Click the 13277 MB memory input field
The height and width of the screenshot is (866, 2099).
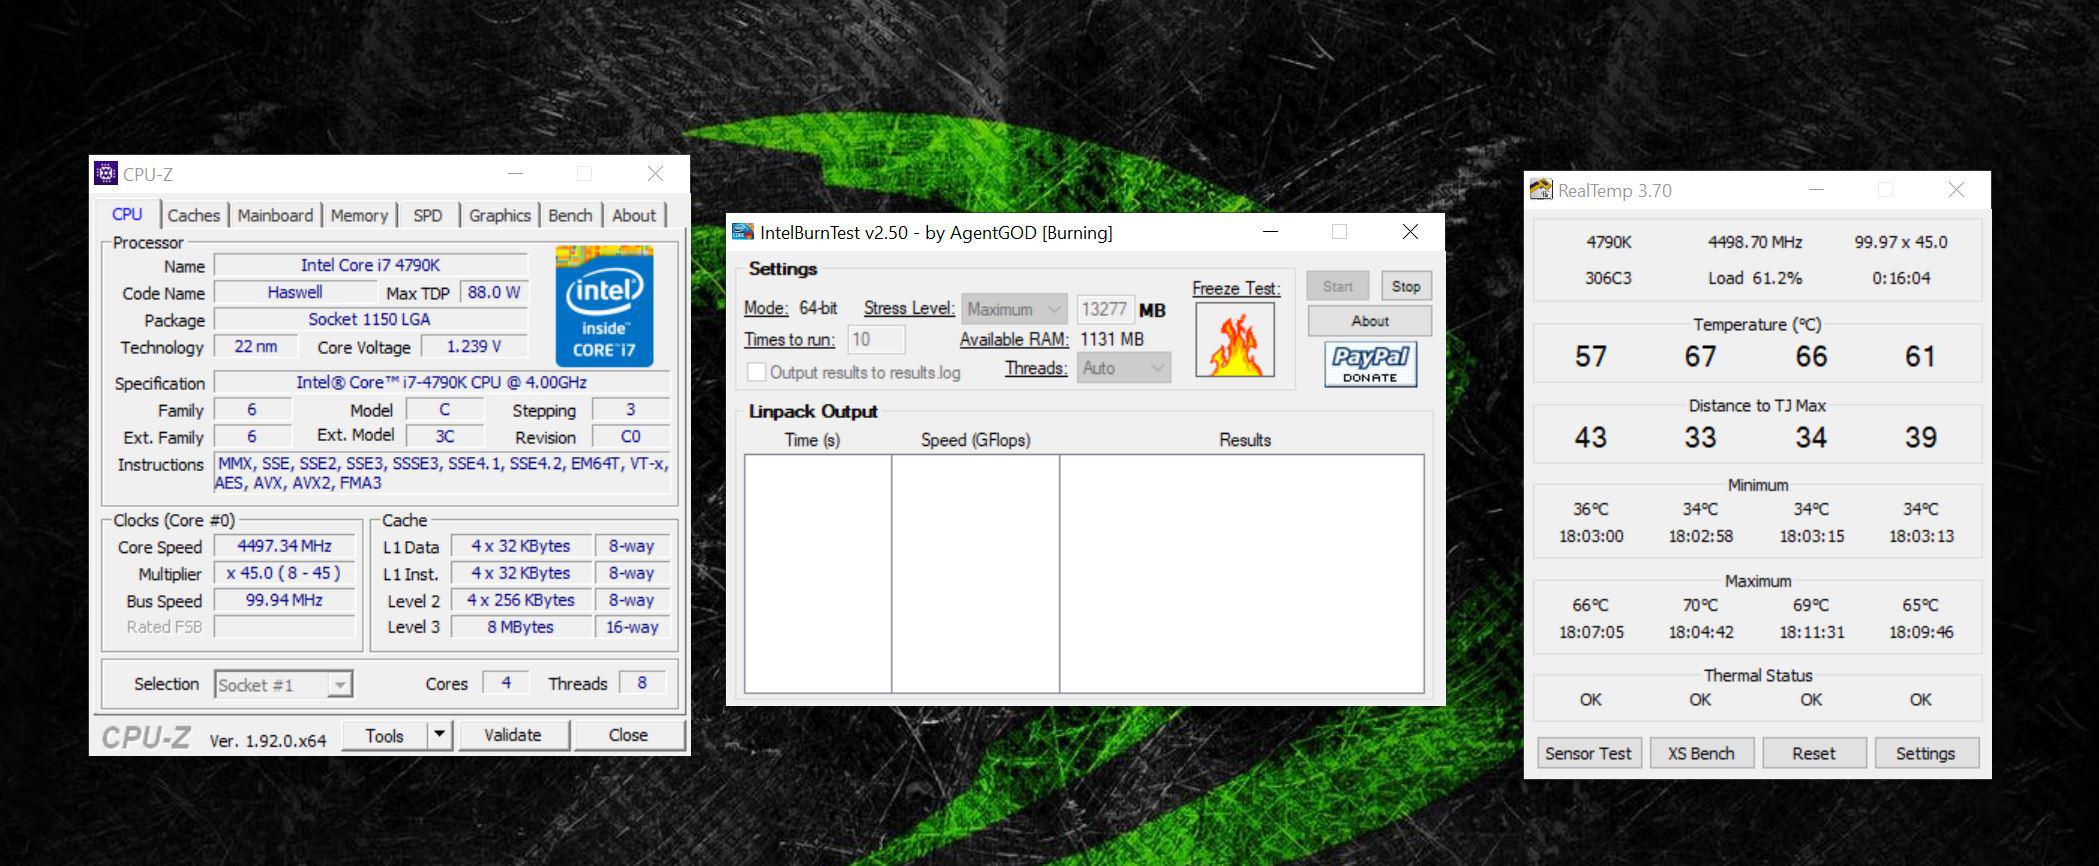[1104, 309]
